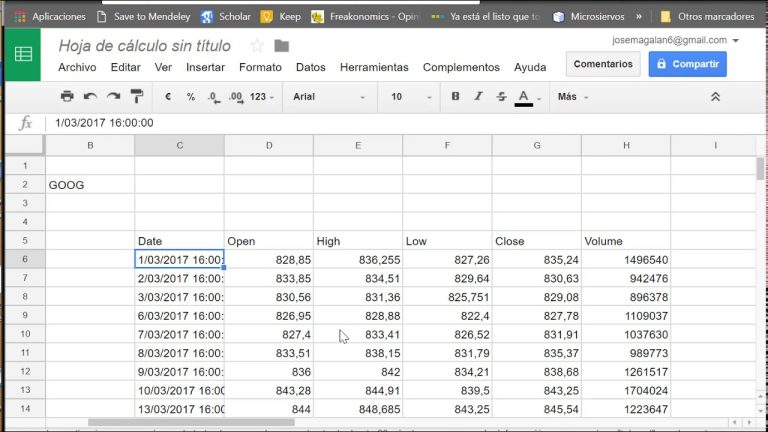Select the select-all corner box
Image resolution: width=768 pixels, height=432 pixels.
(24, 145)
